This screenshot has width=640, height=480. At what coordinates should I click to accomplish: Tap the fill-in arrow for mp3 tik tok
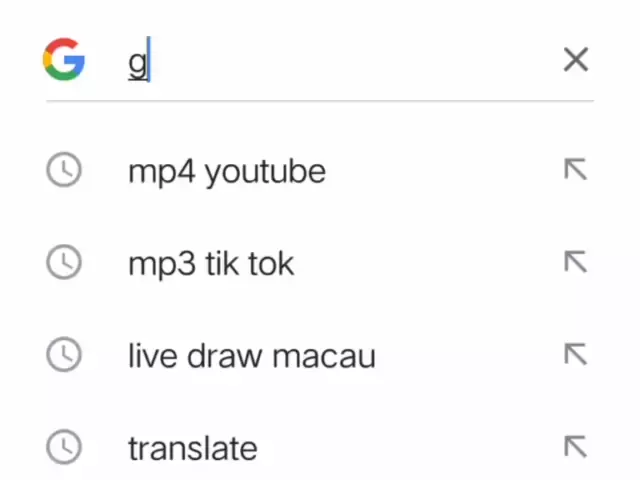click(x=575, y=263)
